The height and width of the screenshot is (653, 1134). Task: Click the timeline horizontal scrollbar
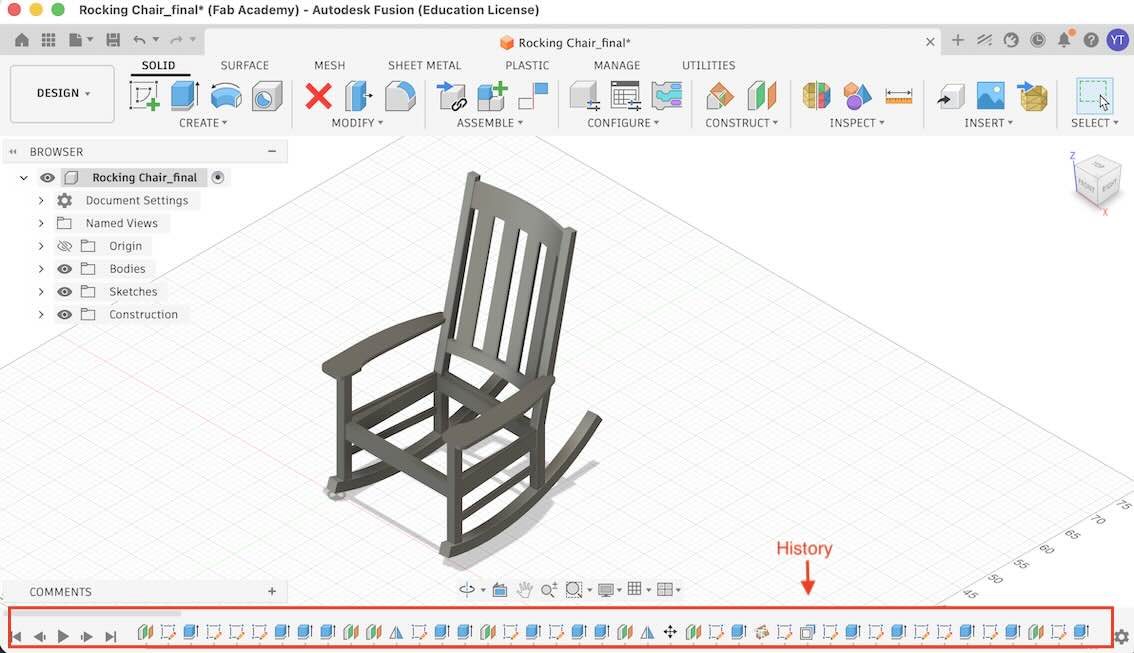94,613
